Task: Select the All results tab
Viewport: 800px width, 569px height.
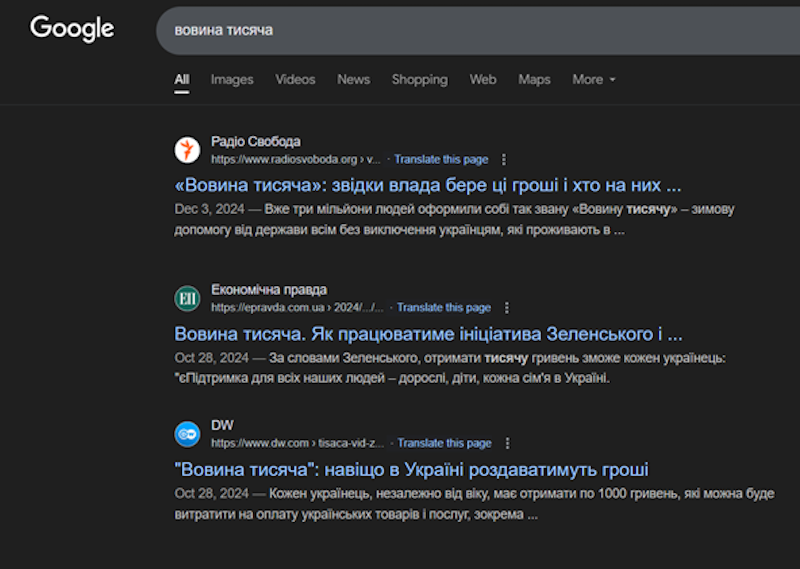Action: pos(182,80)
